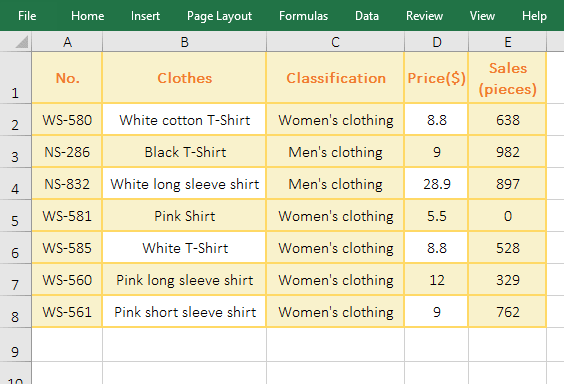Click the Select All corner triangle
This screenshot has height=384, width=564.
point(21,42)
